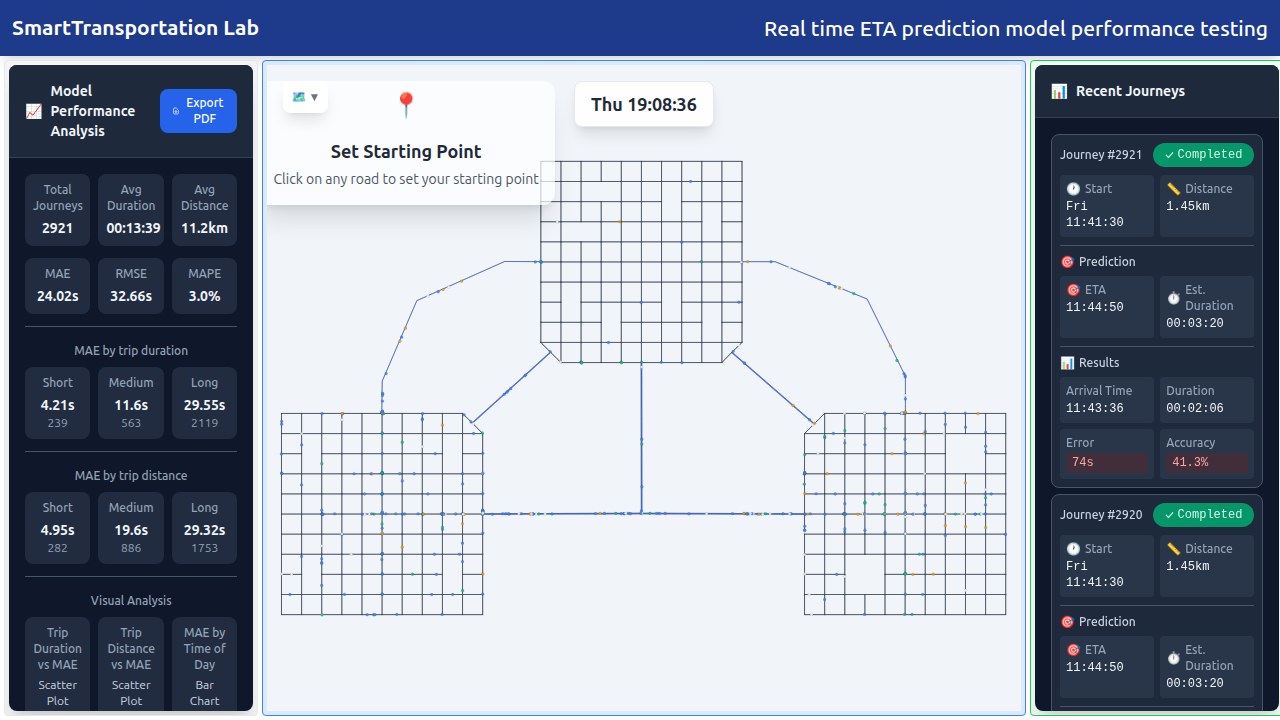Click the SmartTransportation Lab title
The image size is (1280, 720).
click(x=135, y=28)
